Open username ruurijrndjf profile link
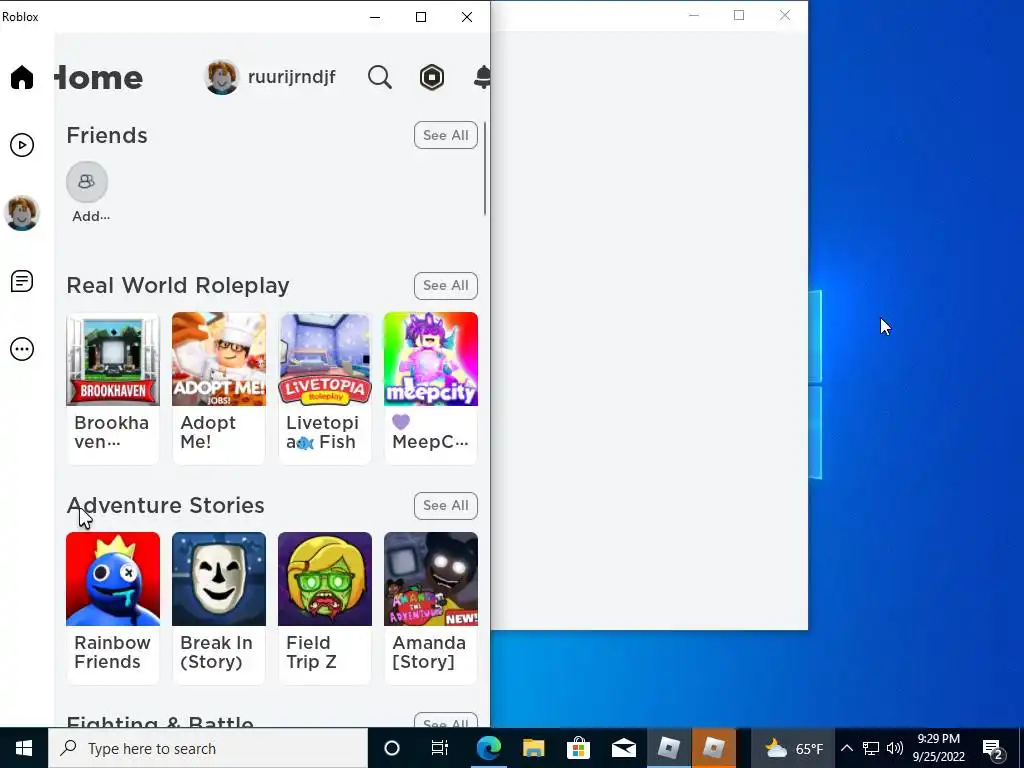 tap(291, 77)
